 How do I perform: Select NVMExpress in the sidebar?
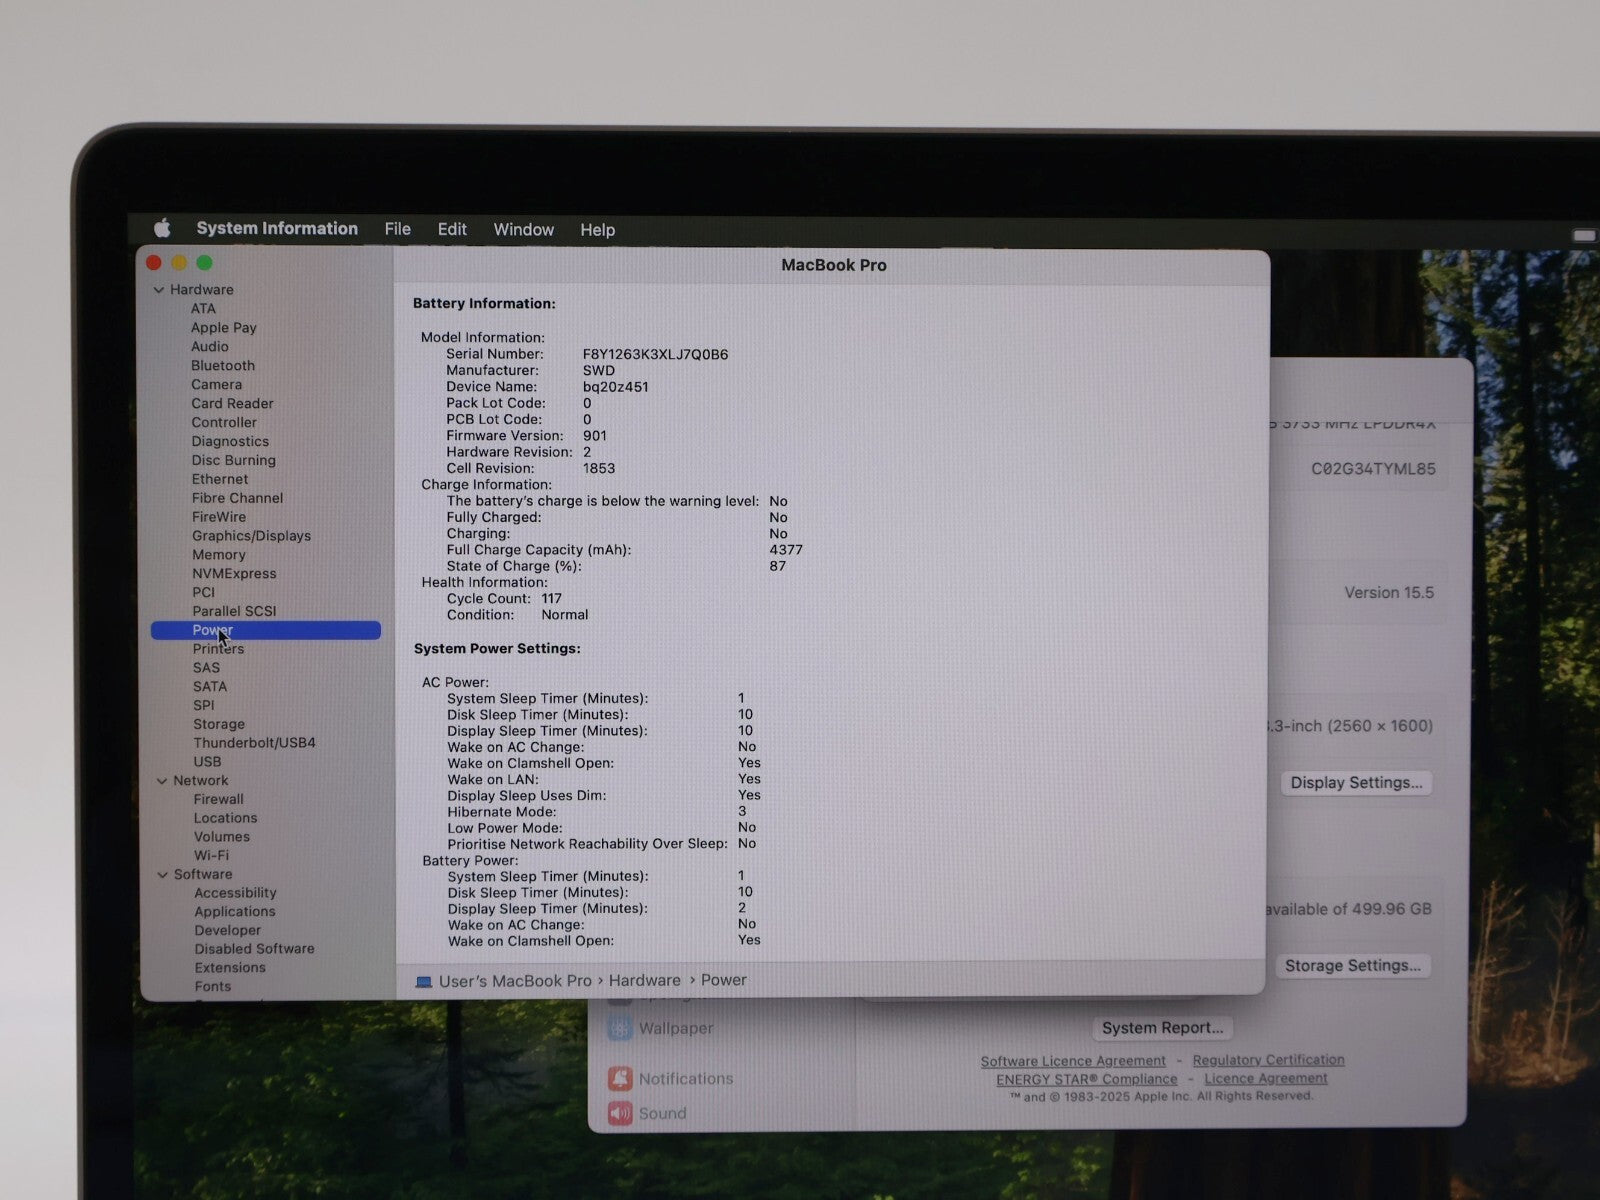pos(234,574)
